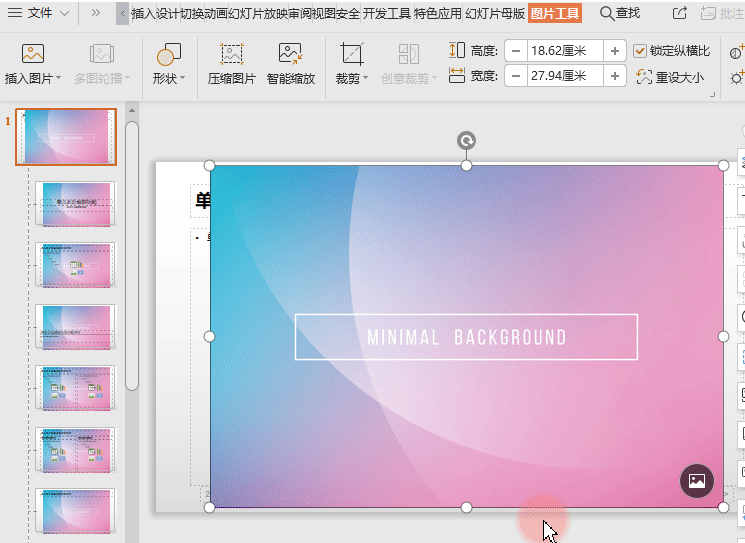Open the Insert Picture dropdown arrow

tap(59, 78)
